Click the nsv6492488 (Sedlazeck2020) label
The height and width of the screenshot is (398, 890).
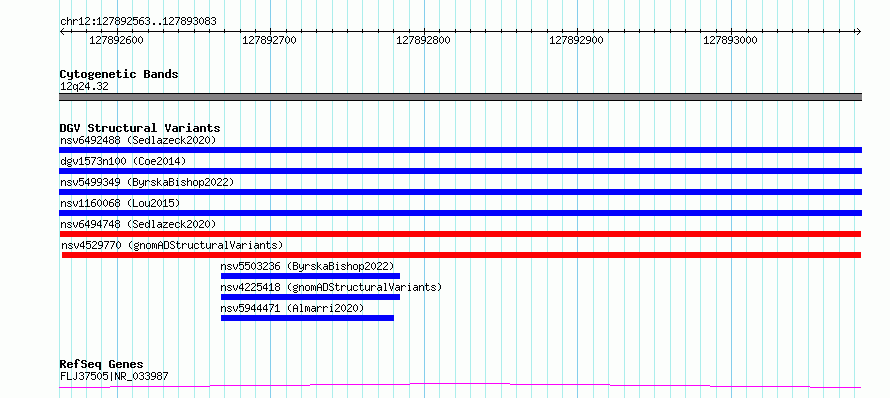(x=138, y=140)
